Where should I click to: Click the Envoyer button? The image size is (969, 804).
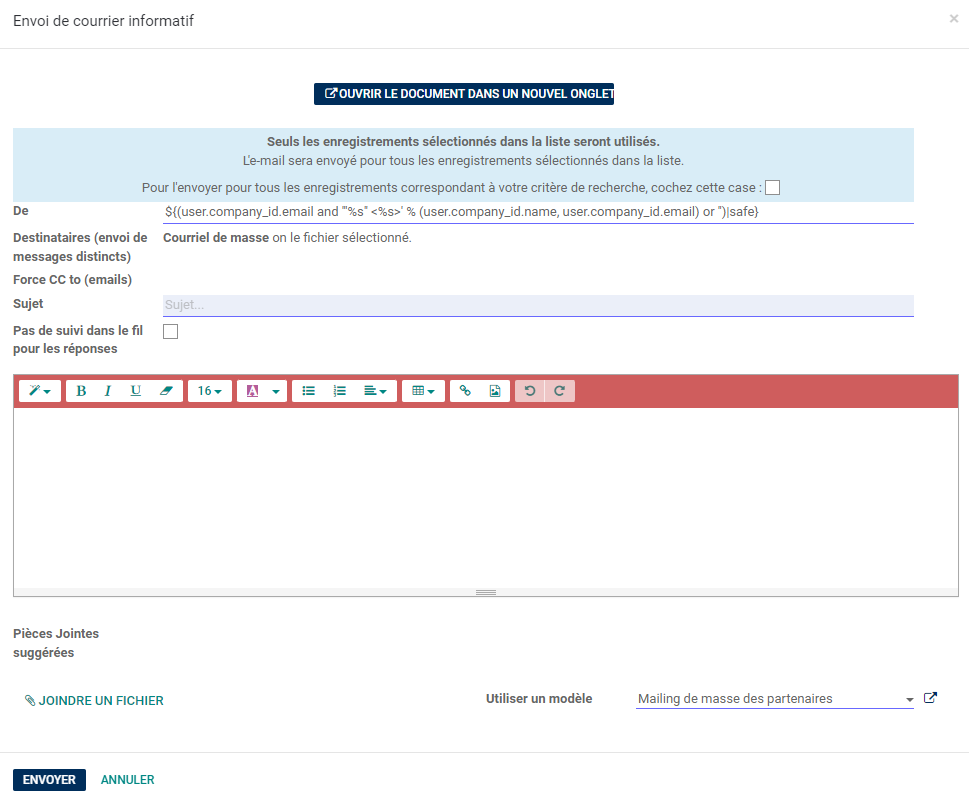coord(49,780)
